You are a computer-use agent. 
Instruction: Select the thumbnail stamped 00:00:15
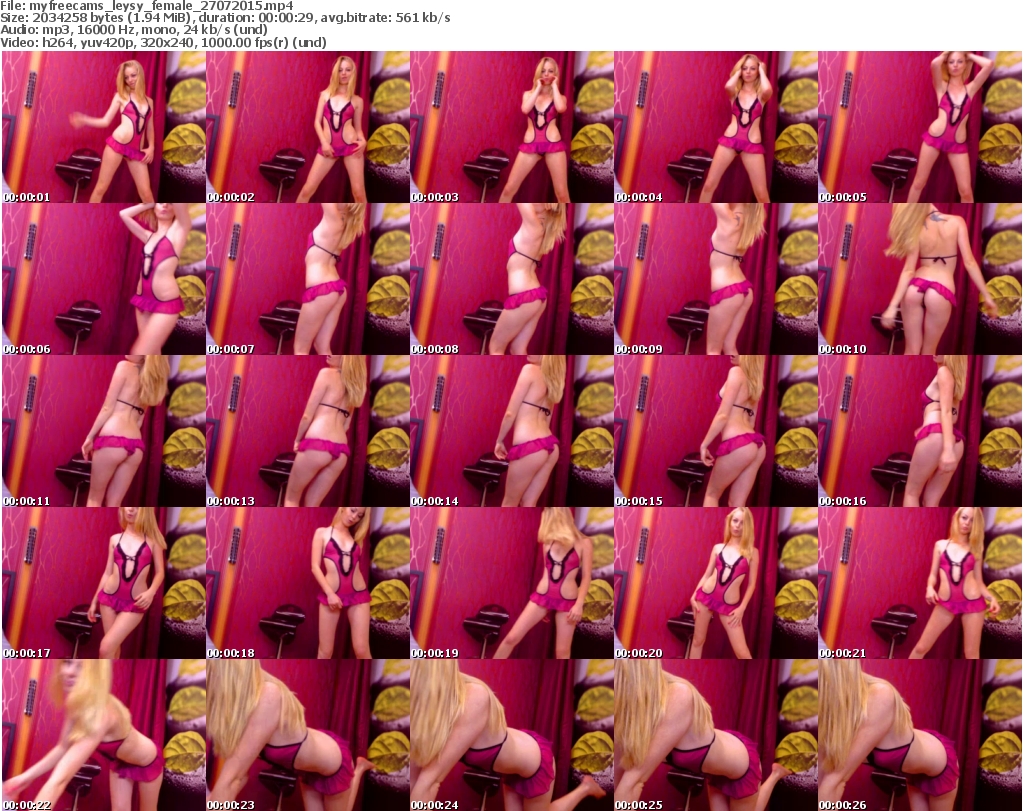pos(716,431)
